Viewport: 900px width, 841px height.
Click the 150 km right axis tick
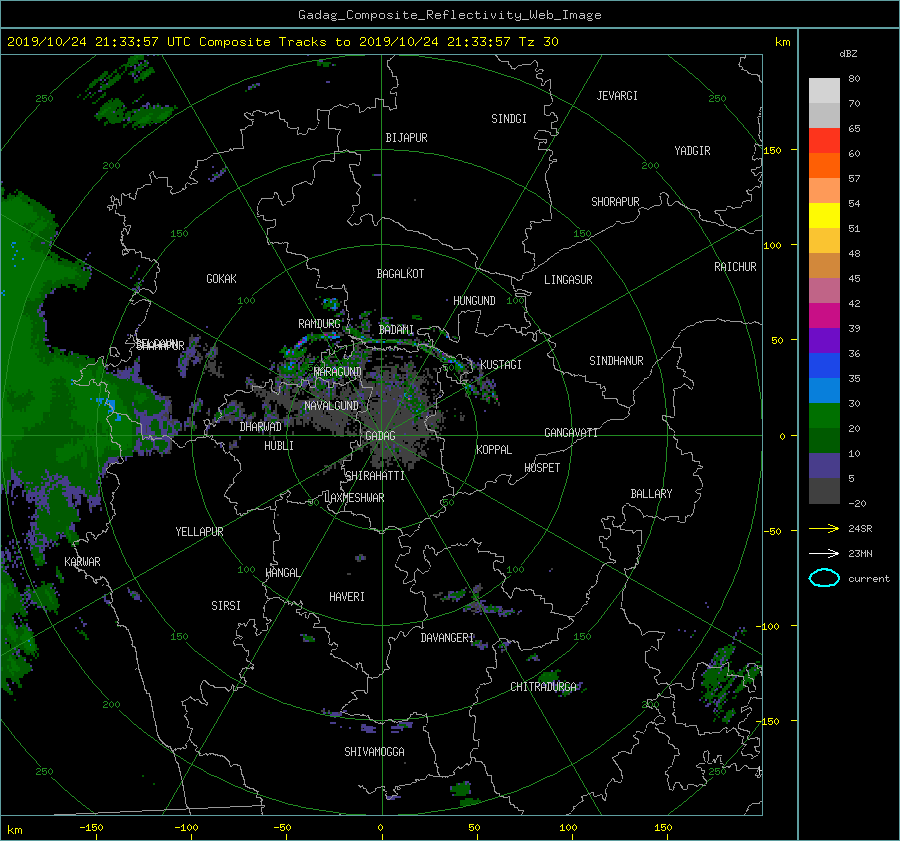coord(773,150)
